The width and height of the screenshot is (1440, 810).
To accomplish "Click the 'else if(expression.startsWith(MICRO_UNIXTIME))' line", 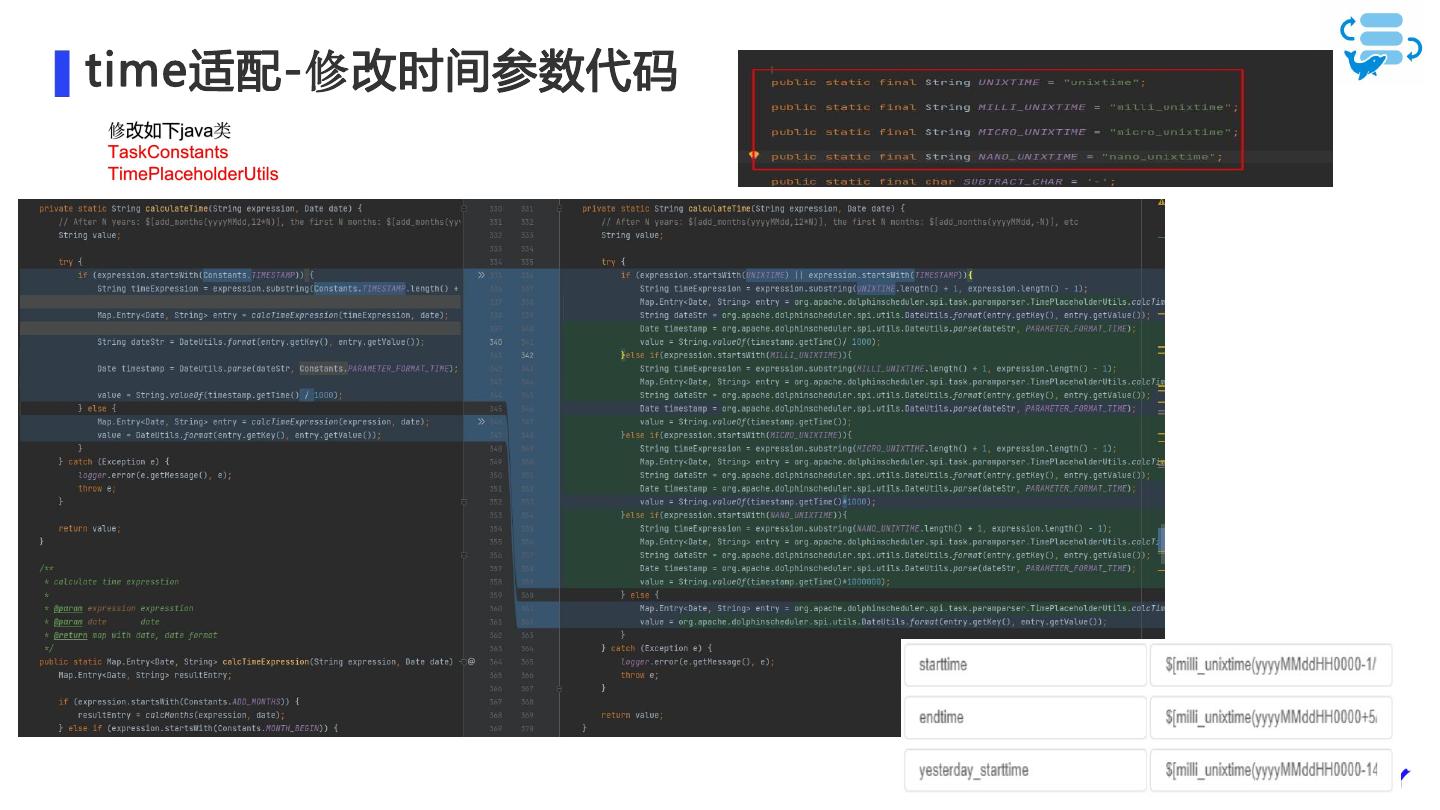I will [x=737, y=435].
